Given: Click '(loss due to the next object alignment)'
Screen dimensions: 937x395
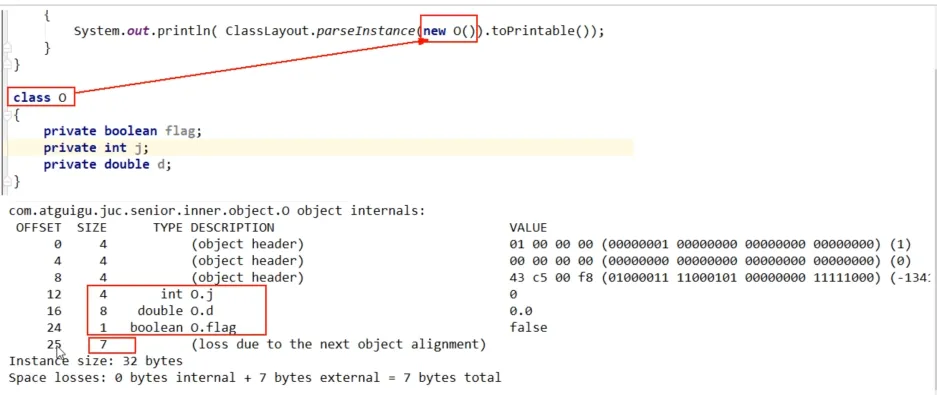Looking at the screenshot, I should tap(338, 344).
